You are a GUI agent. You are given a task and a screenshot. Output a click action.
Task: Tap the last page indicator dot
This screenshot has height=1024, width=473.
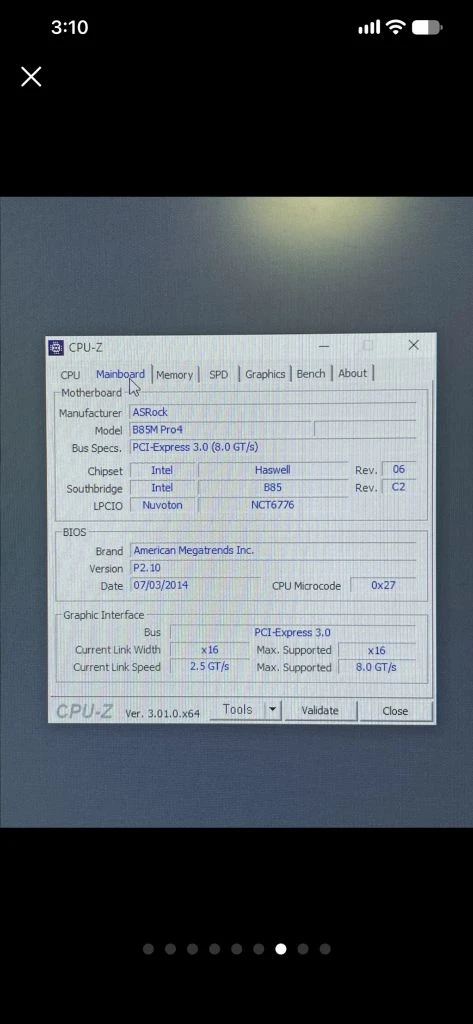coord(325,949)
